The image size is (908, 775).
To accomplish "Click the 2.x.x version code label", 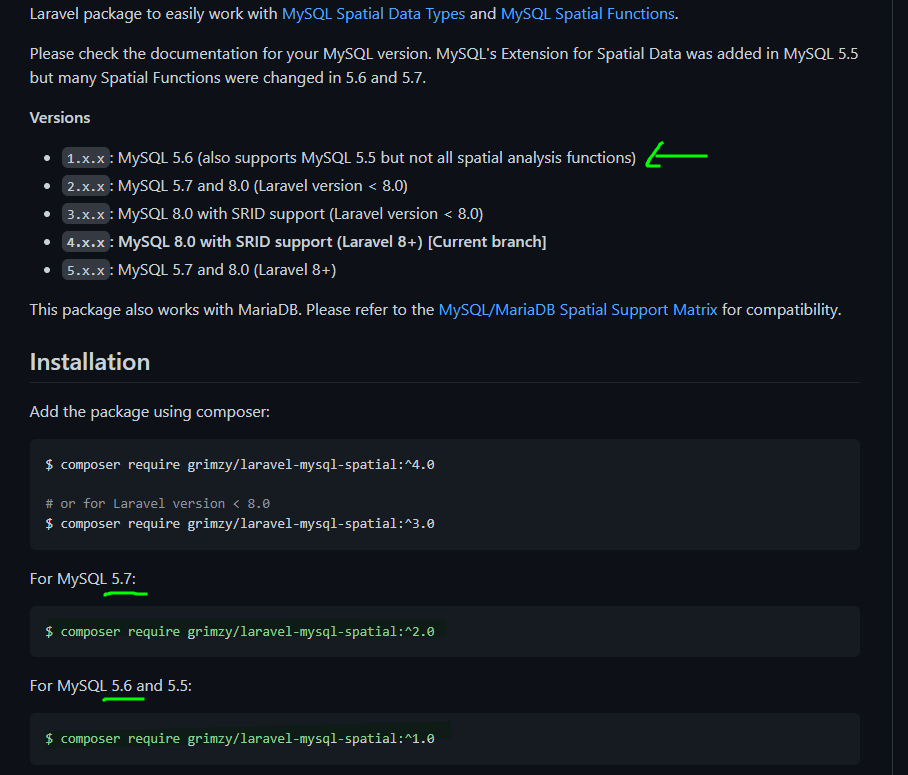I will pos(86,186).
